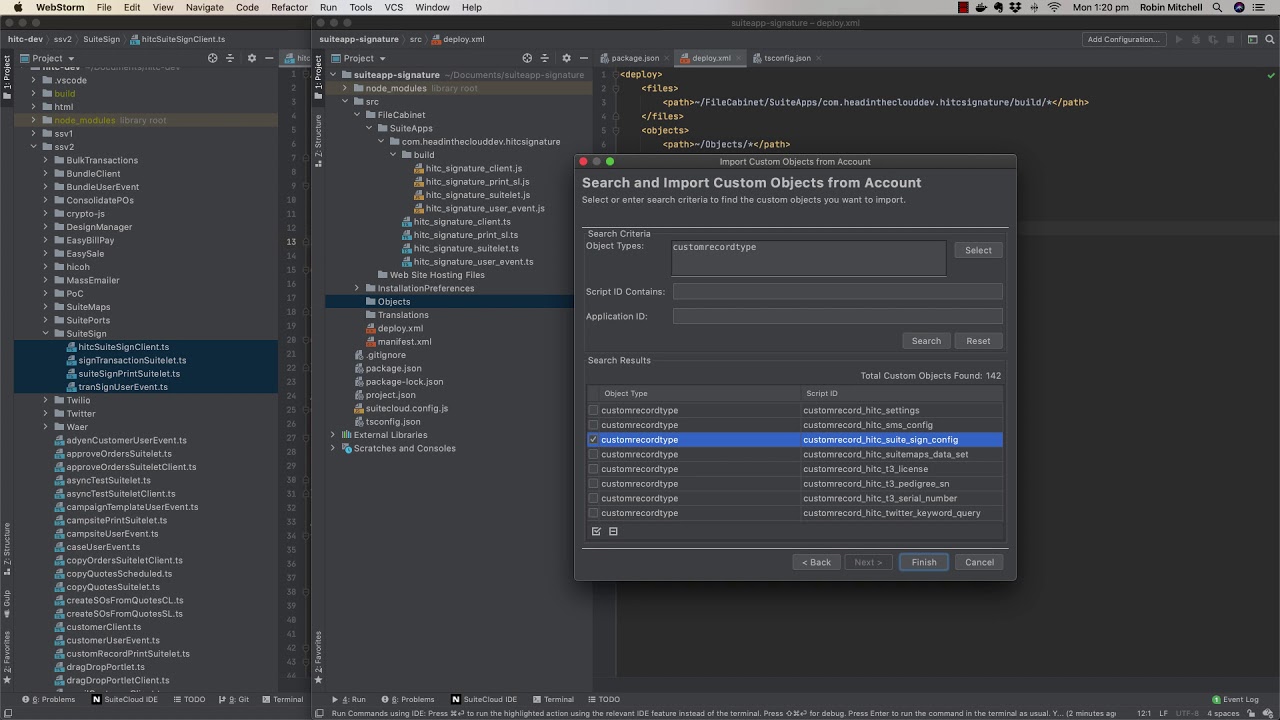1280x720 pixels.
Task: Click the Wi-Fi icon in menu bar
Action: [1054, 7]
